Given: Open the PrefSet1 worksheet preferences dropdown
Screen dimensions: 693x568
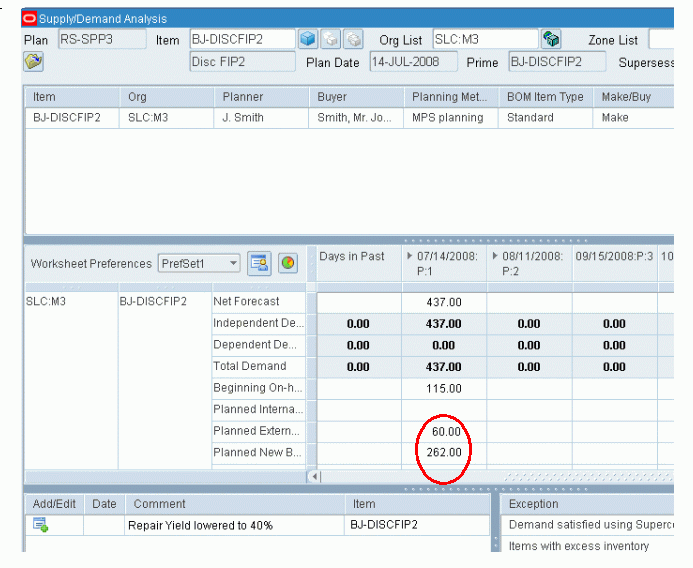Looking at the screenshot, I should 199,264.
